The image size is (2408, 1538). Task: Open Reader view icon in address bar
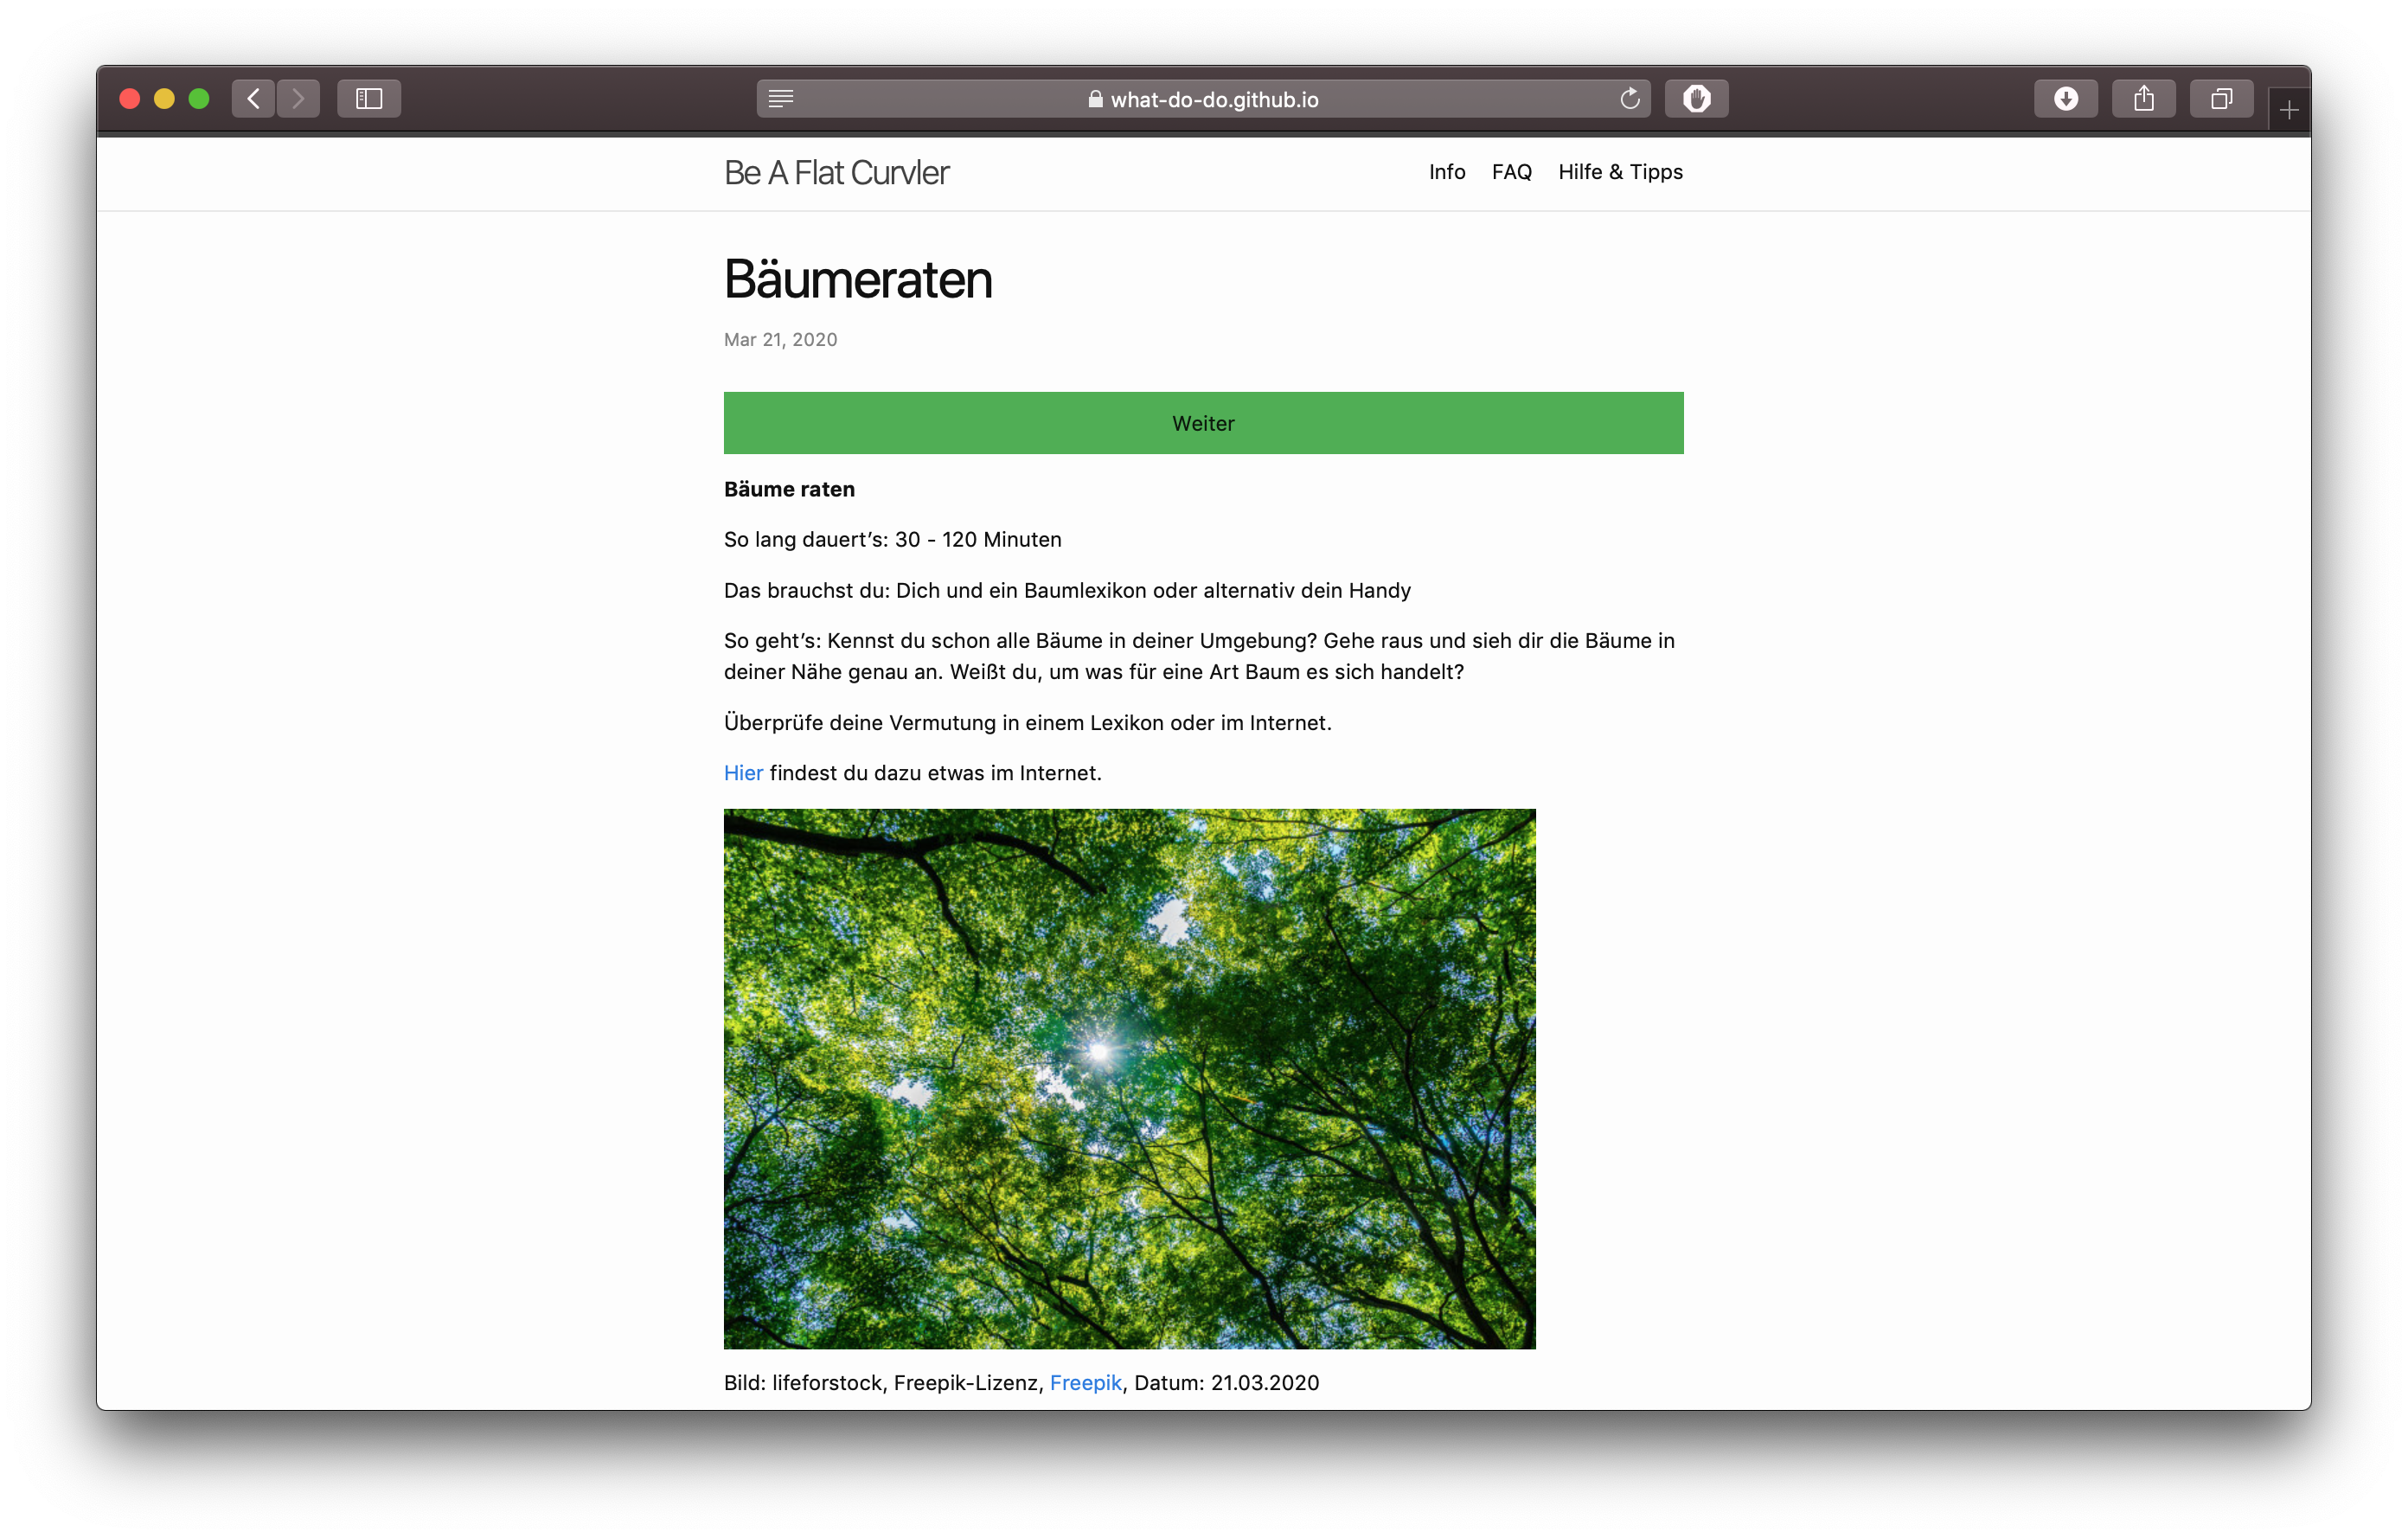[x=781, y=98]
